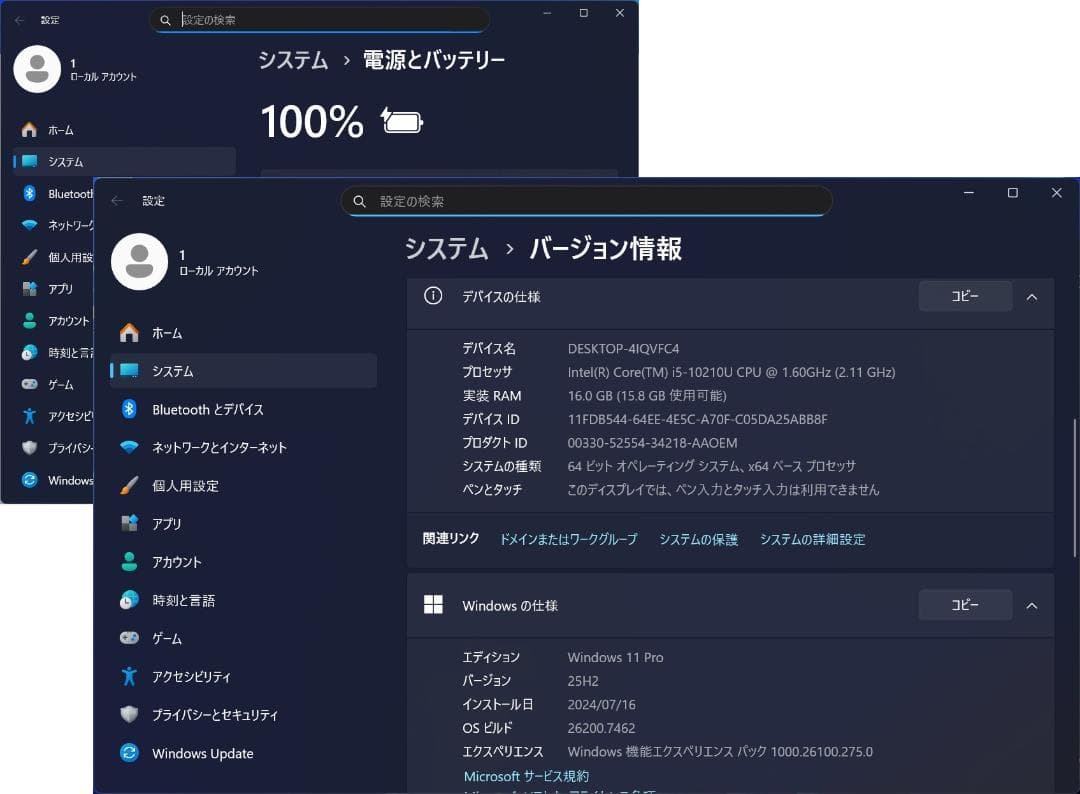1080x794 pixels.
Task: Select the アカウント sidebar icon
Action: 190,561
